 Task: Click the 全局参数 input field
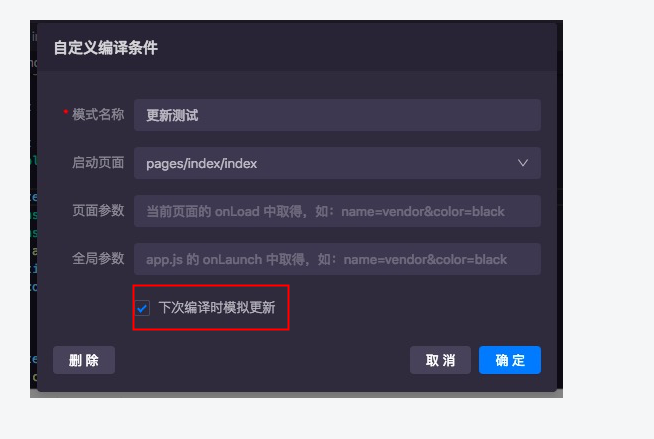(337, 259)
